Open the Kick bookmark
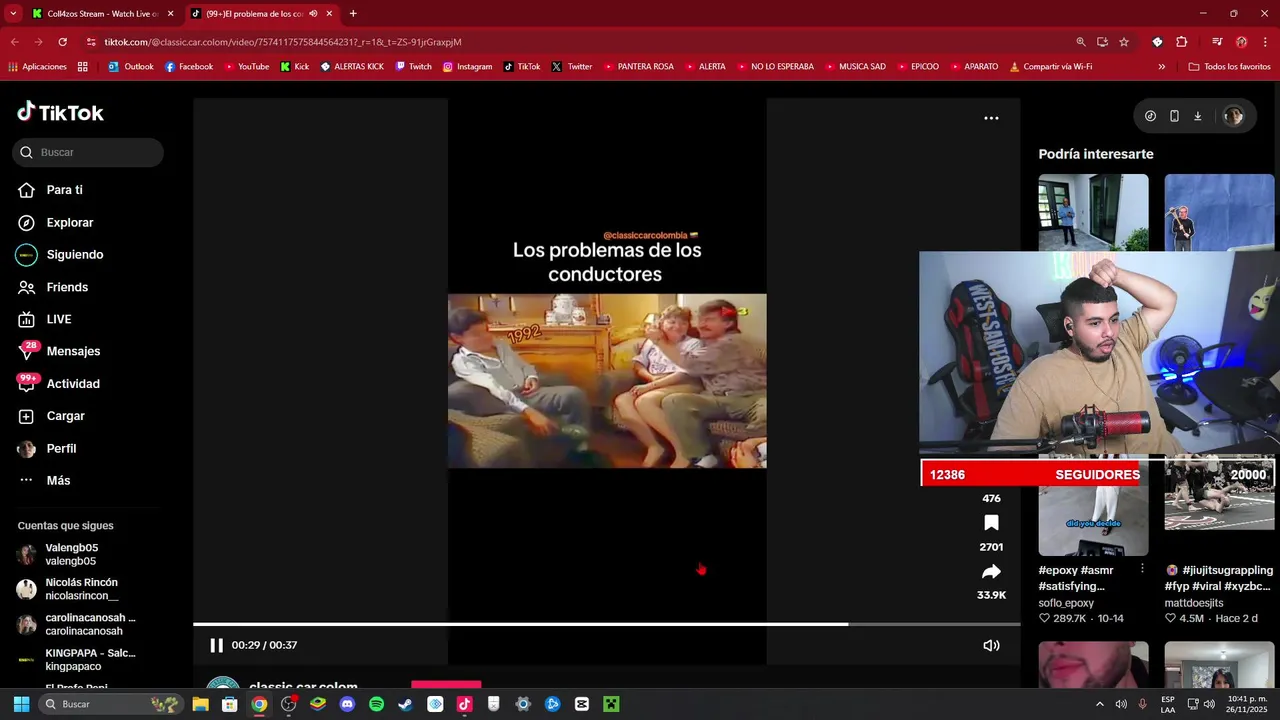The height and width of the screenshot is (720, 1280). coord(294,67)
